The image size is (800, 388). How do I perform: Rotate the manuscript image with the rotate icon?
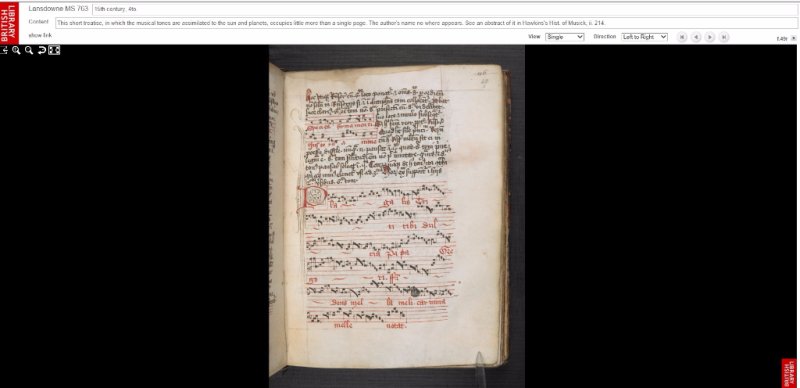pos(42,50)
